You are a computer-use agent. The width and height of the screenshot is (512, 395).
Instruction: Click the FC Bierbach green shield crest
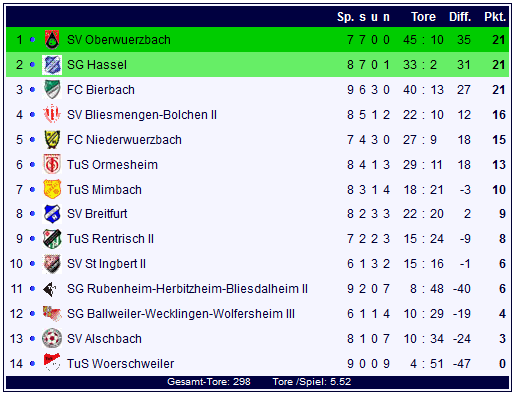coord(52,89)
